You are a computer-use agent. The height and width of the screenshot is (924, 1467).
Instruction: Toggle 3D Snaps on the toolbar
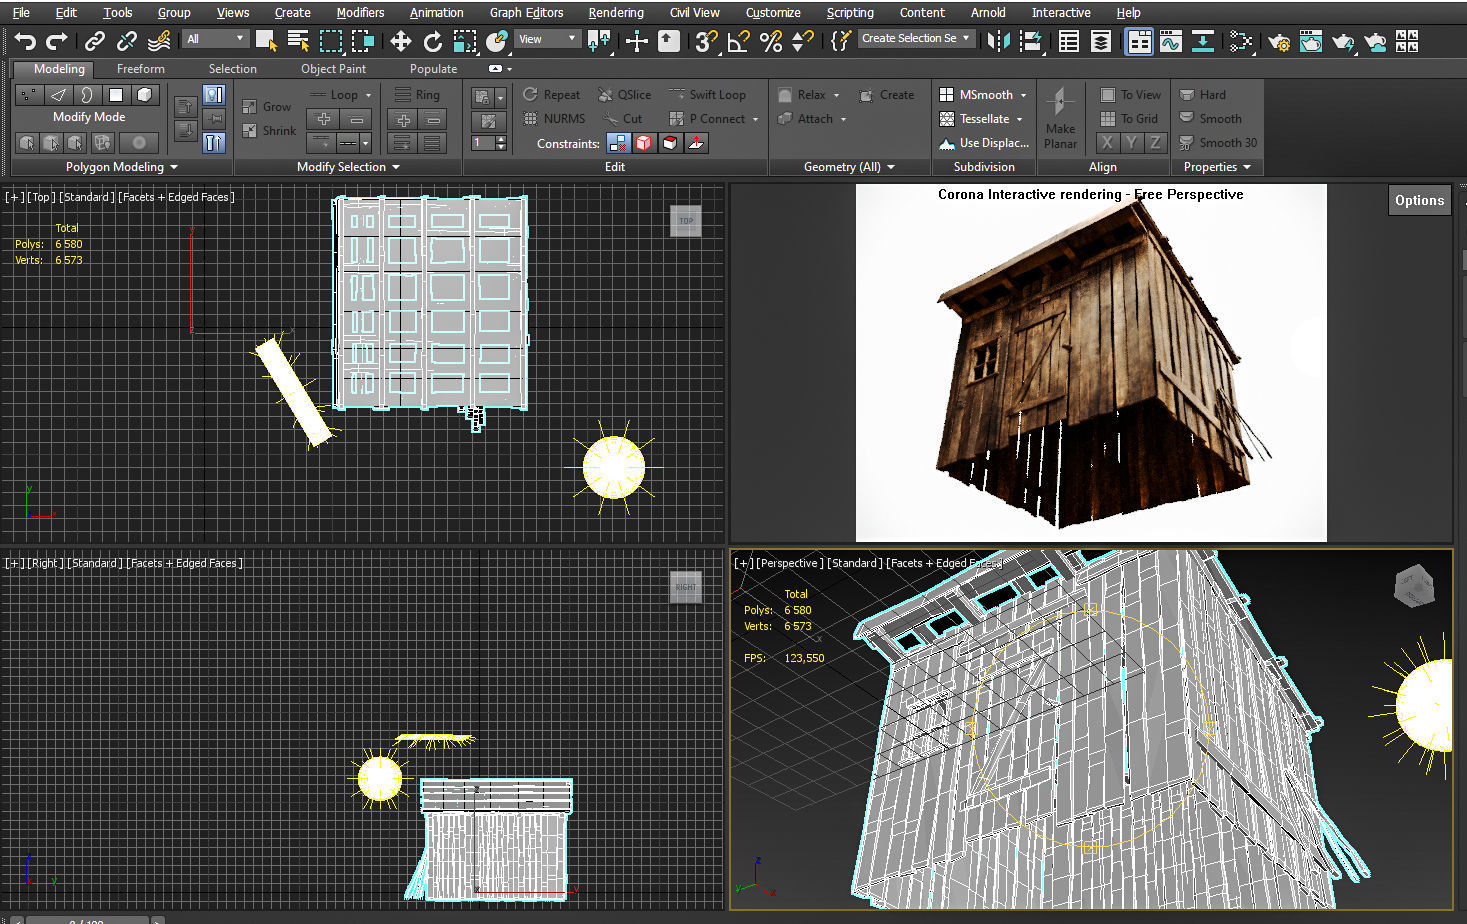pos(706,41)
